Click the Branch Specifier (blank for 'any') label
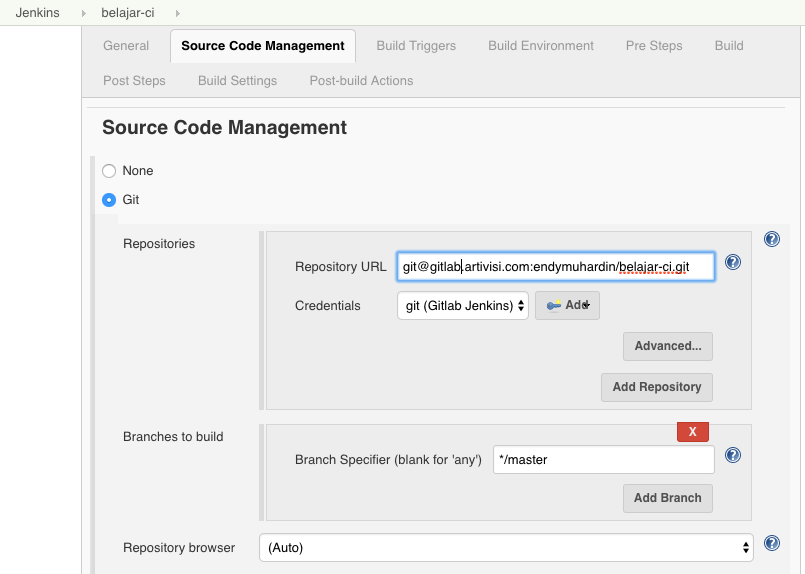 tap(388, 460)
